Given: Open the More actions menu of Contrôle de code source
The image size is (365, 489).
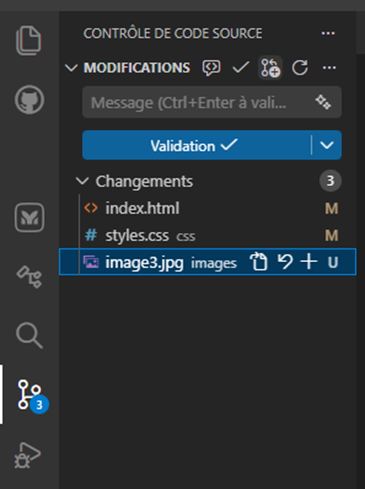Looking at the screenshot, I should [x=328, y=33].
